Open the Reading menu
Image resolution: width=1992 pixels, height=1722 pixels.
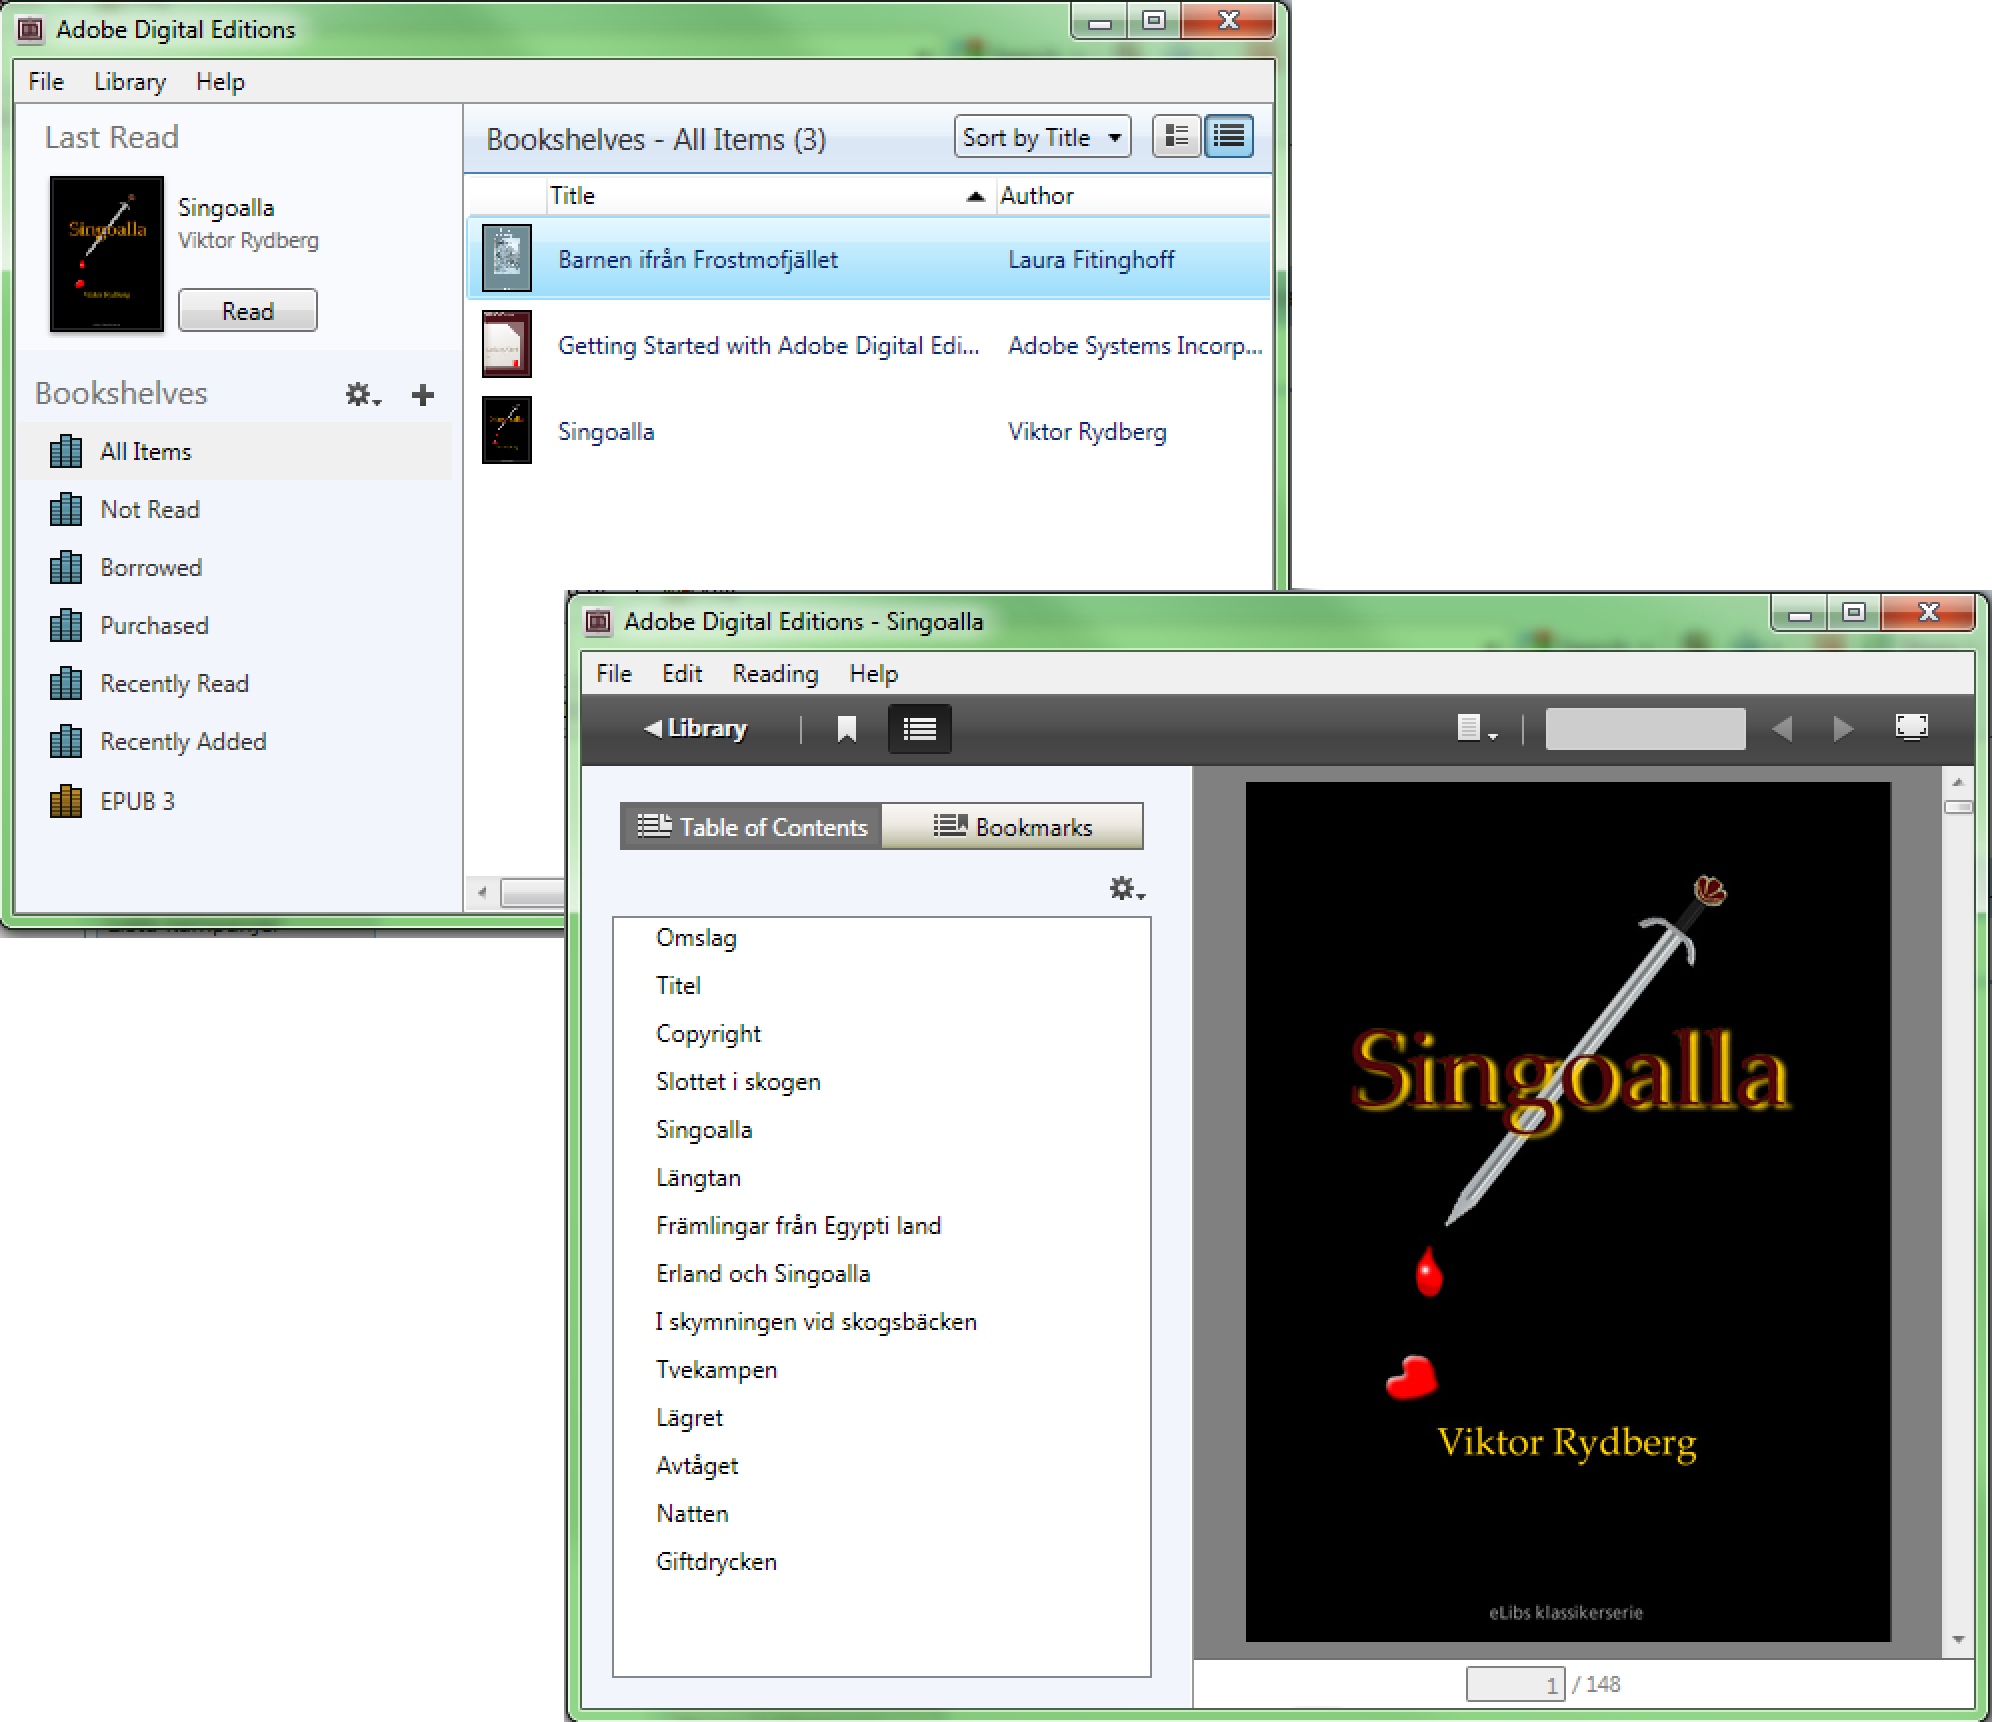click(775, 674)
